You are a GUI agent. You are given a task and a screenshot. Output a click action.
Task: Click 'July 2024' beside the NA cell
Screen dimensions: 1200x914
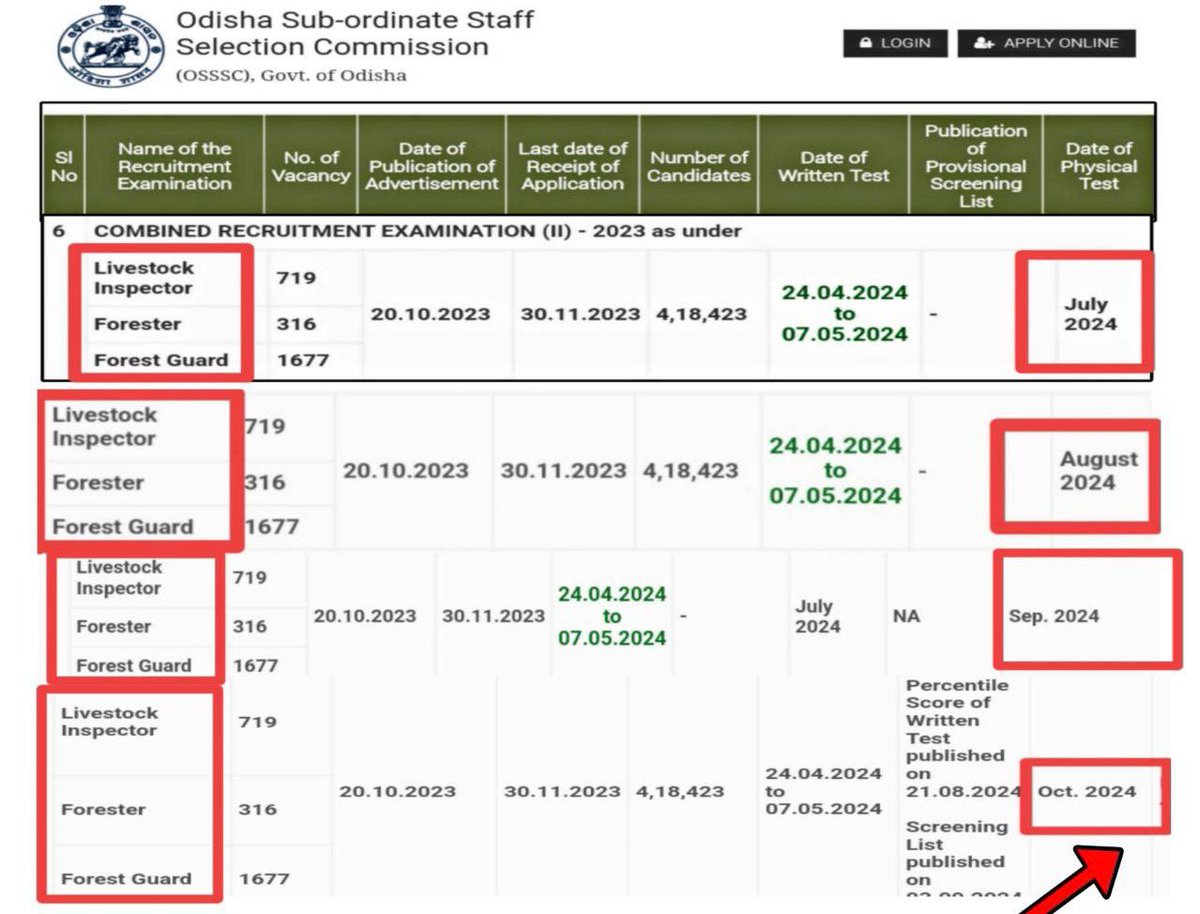click(817, 617)
